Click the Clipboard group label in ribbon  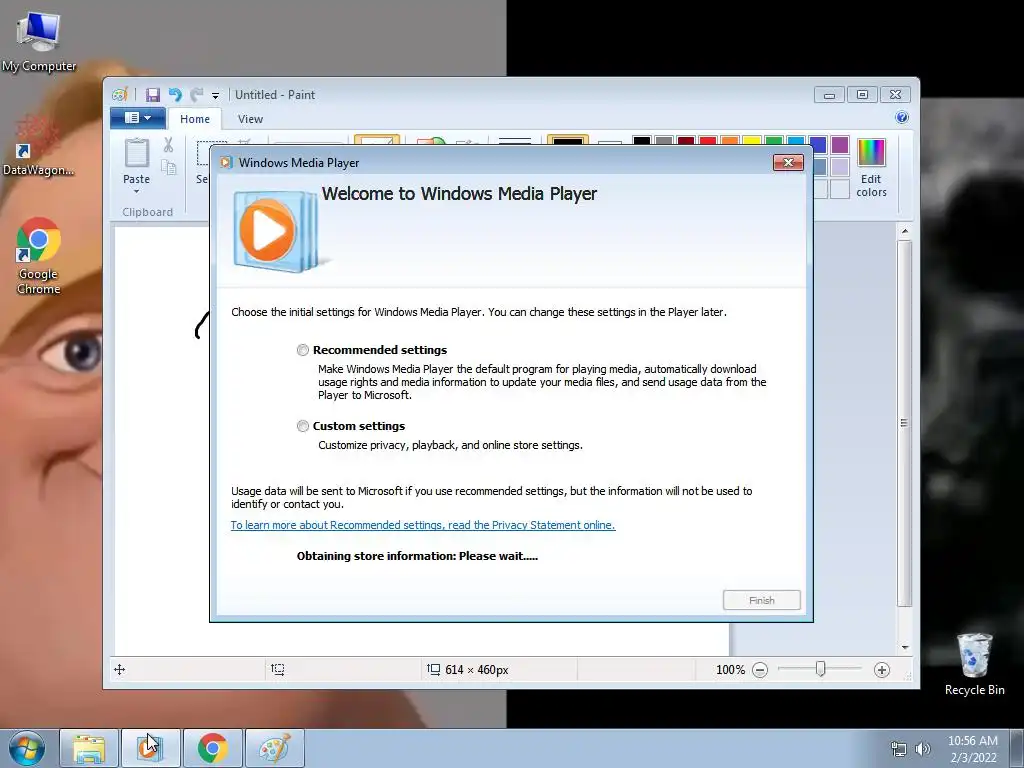pos(148,212)
